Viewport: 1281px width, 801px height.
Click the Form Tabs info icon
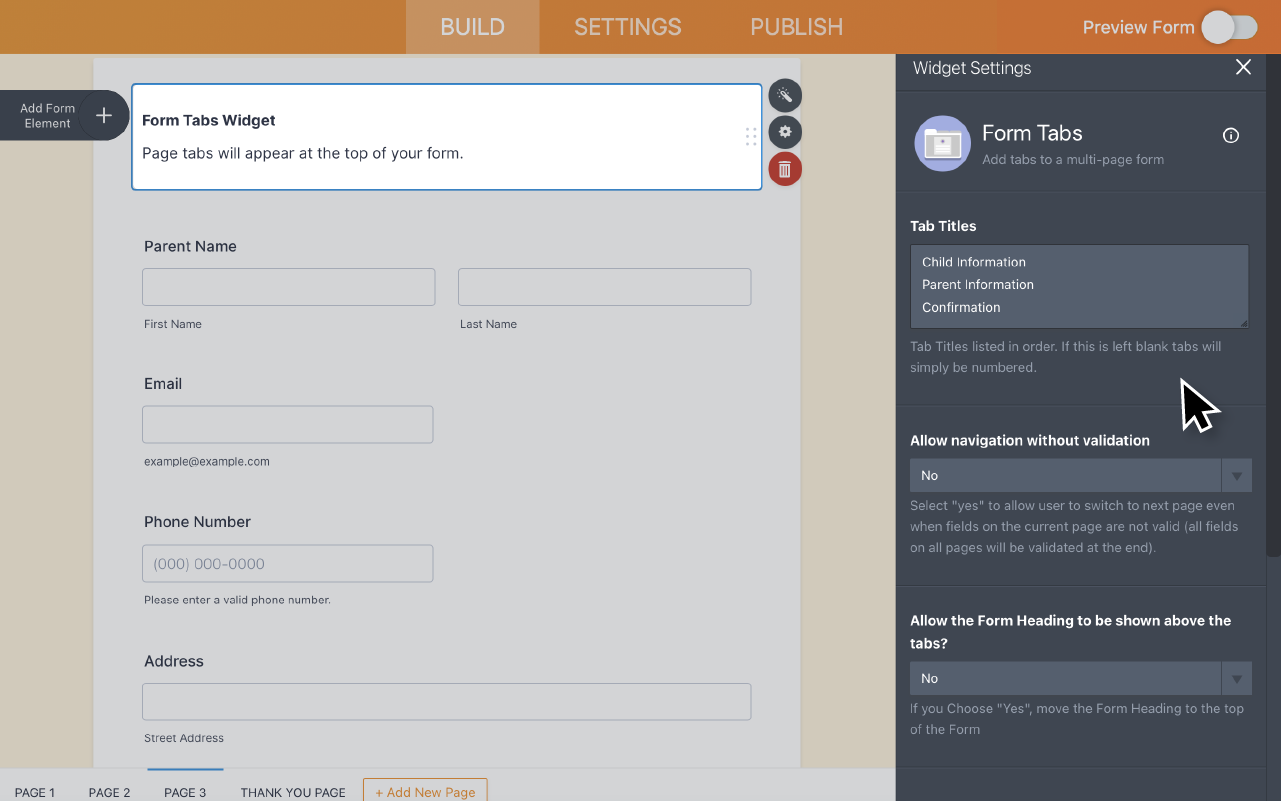1230,135
